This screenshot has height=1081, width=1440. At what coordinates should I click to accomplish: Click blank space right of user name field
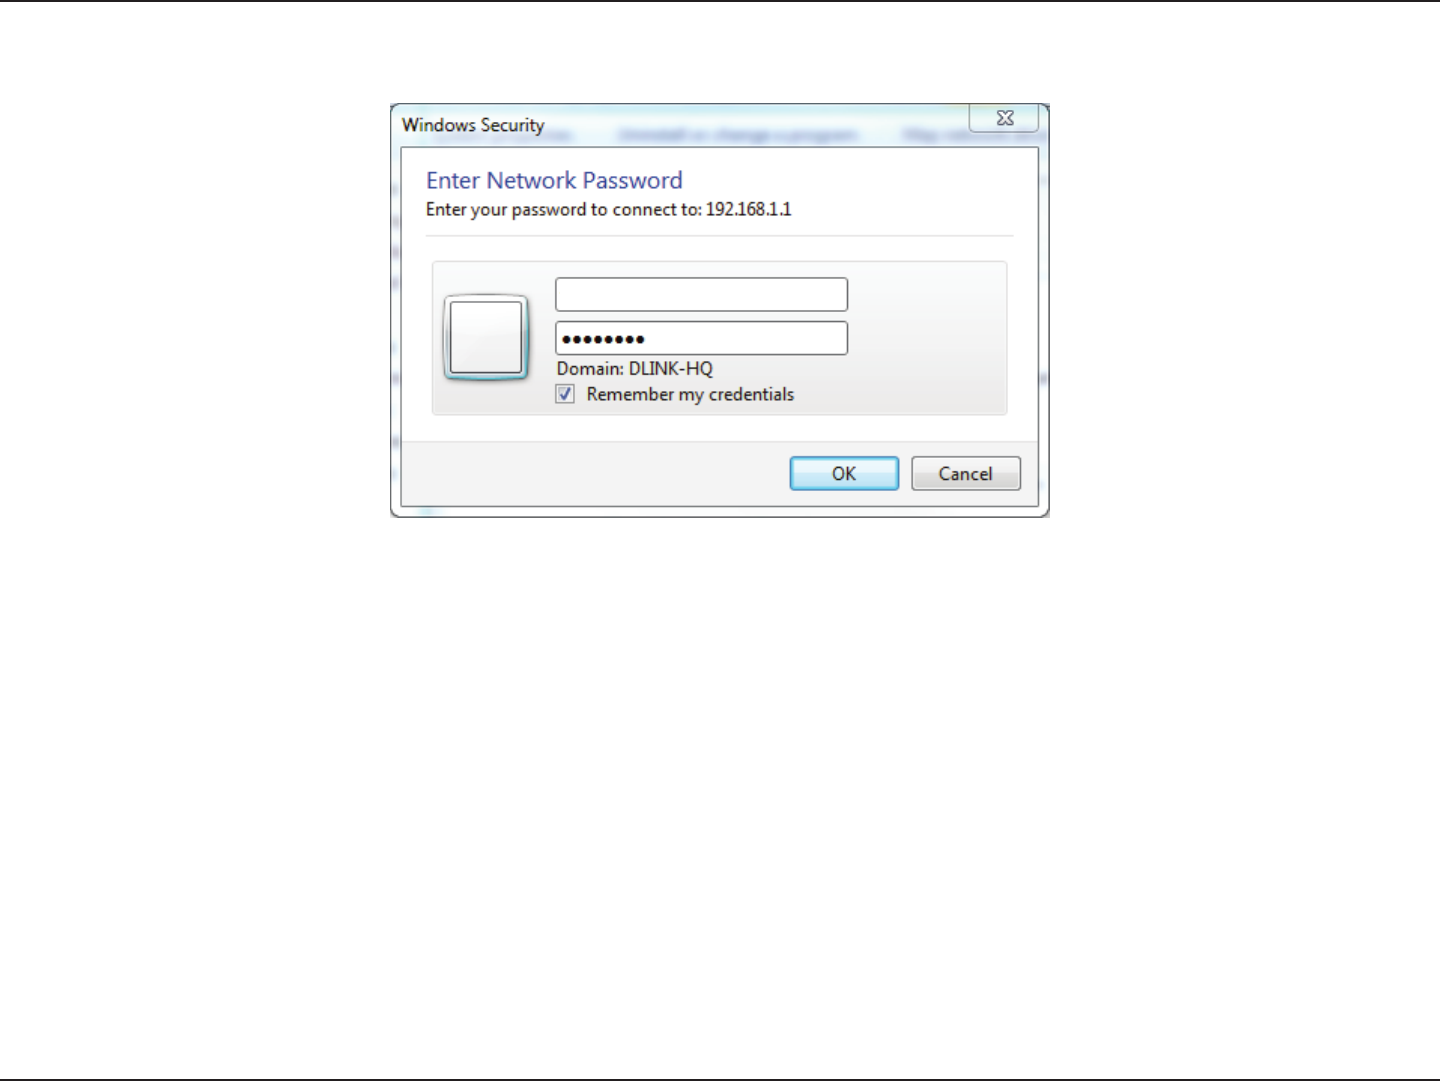925,294
